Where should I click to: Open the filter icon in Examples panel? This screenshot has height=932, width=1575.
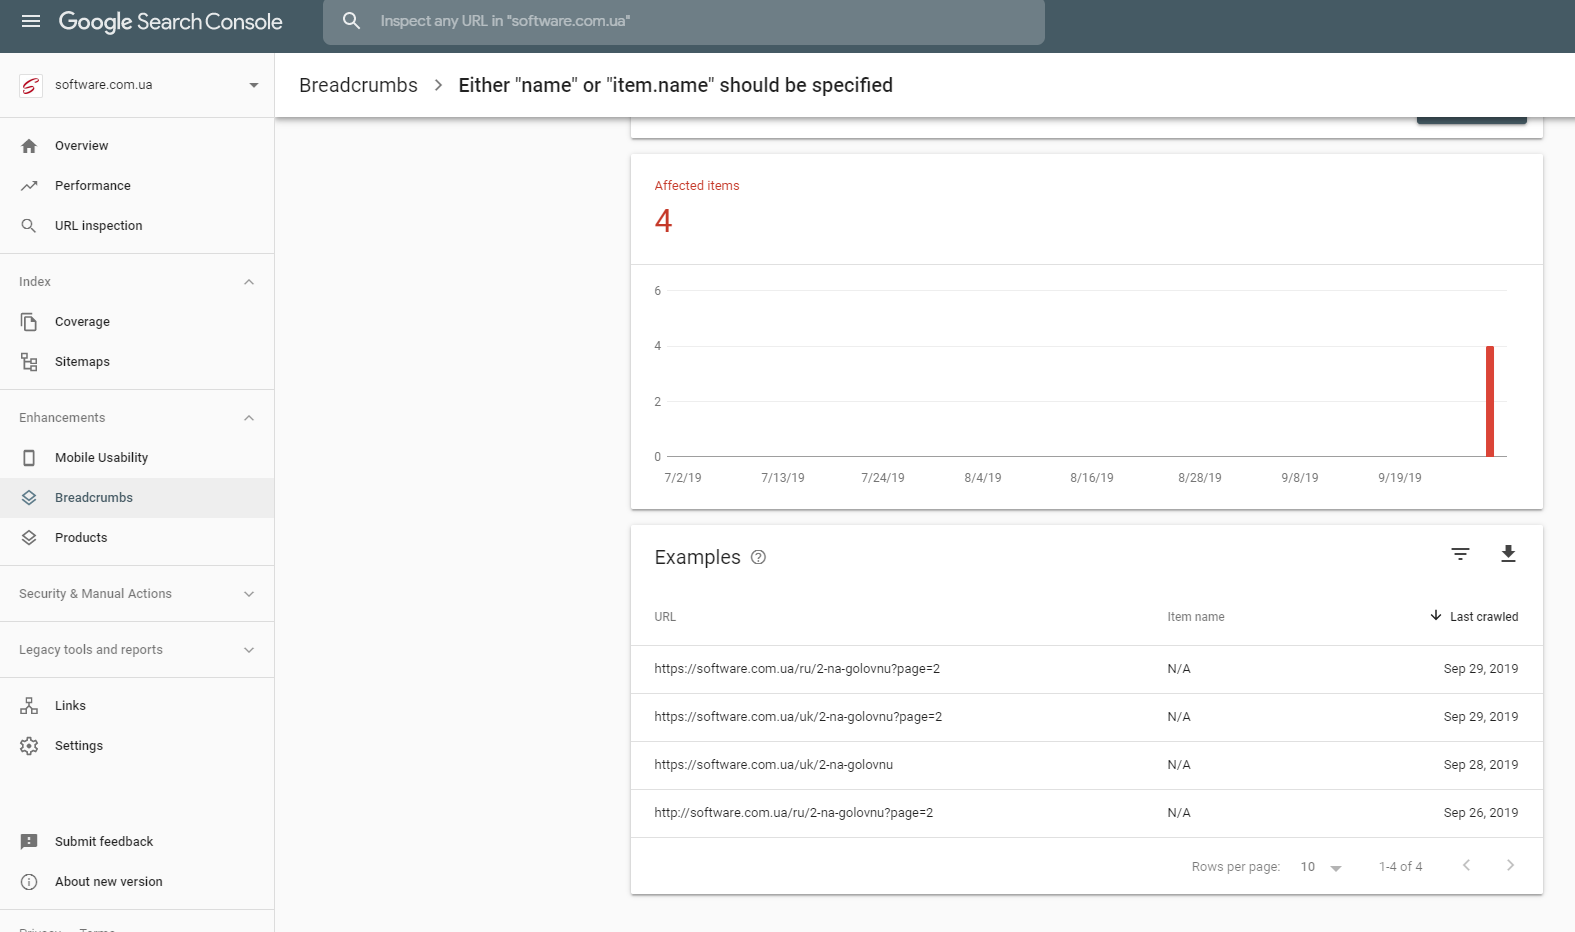point(1460,554)
